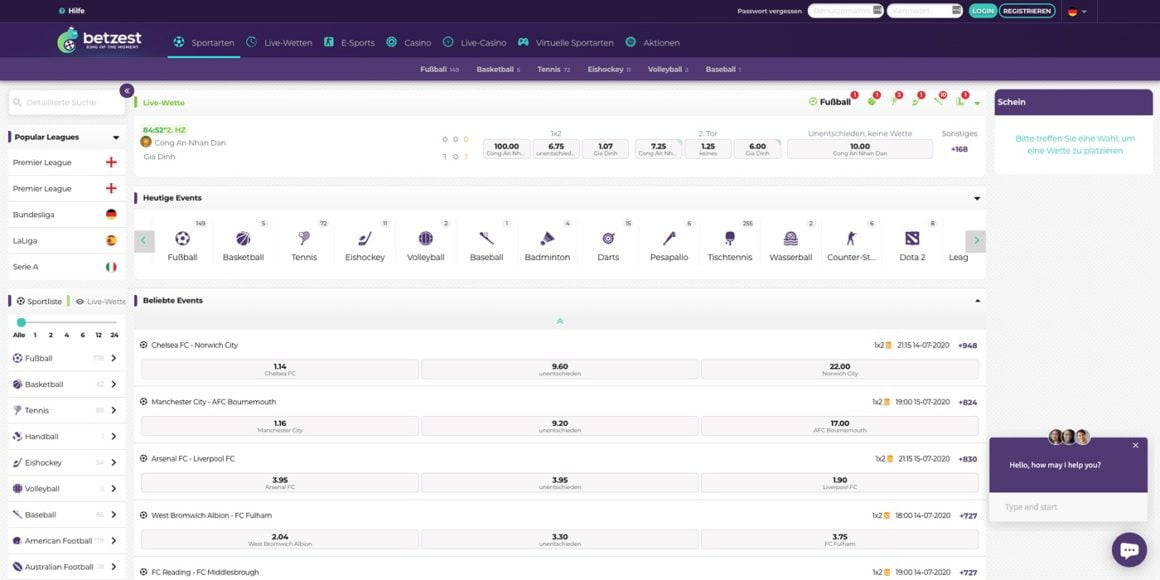Click the England flag next to first Premier League
The image size is (1160, 580).
click(111, 162)
